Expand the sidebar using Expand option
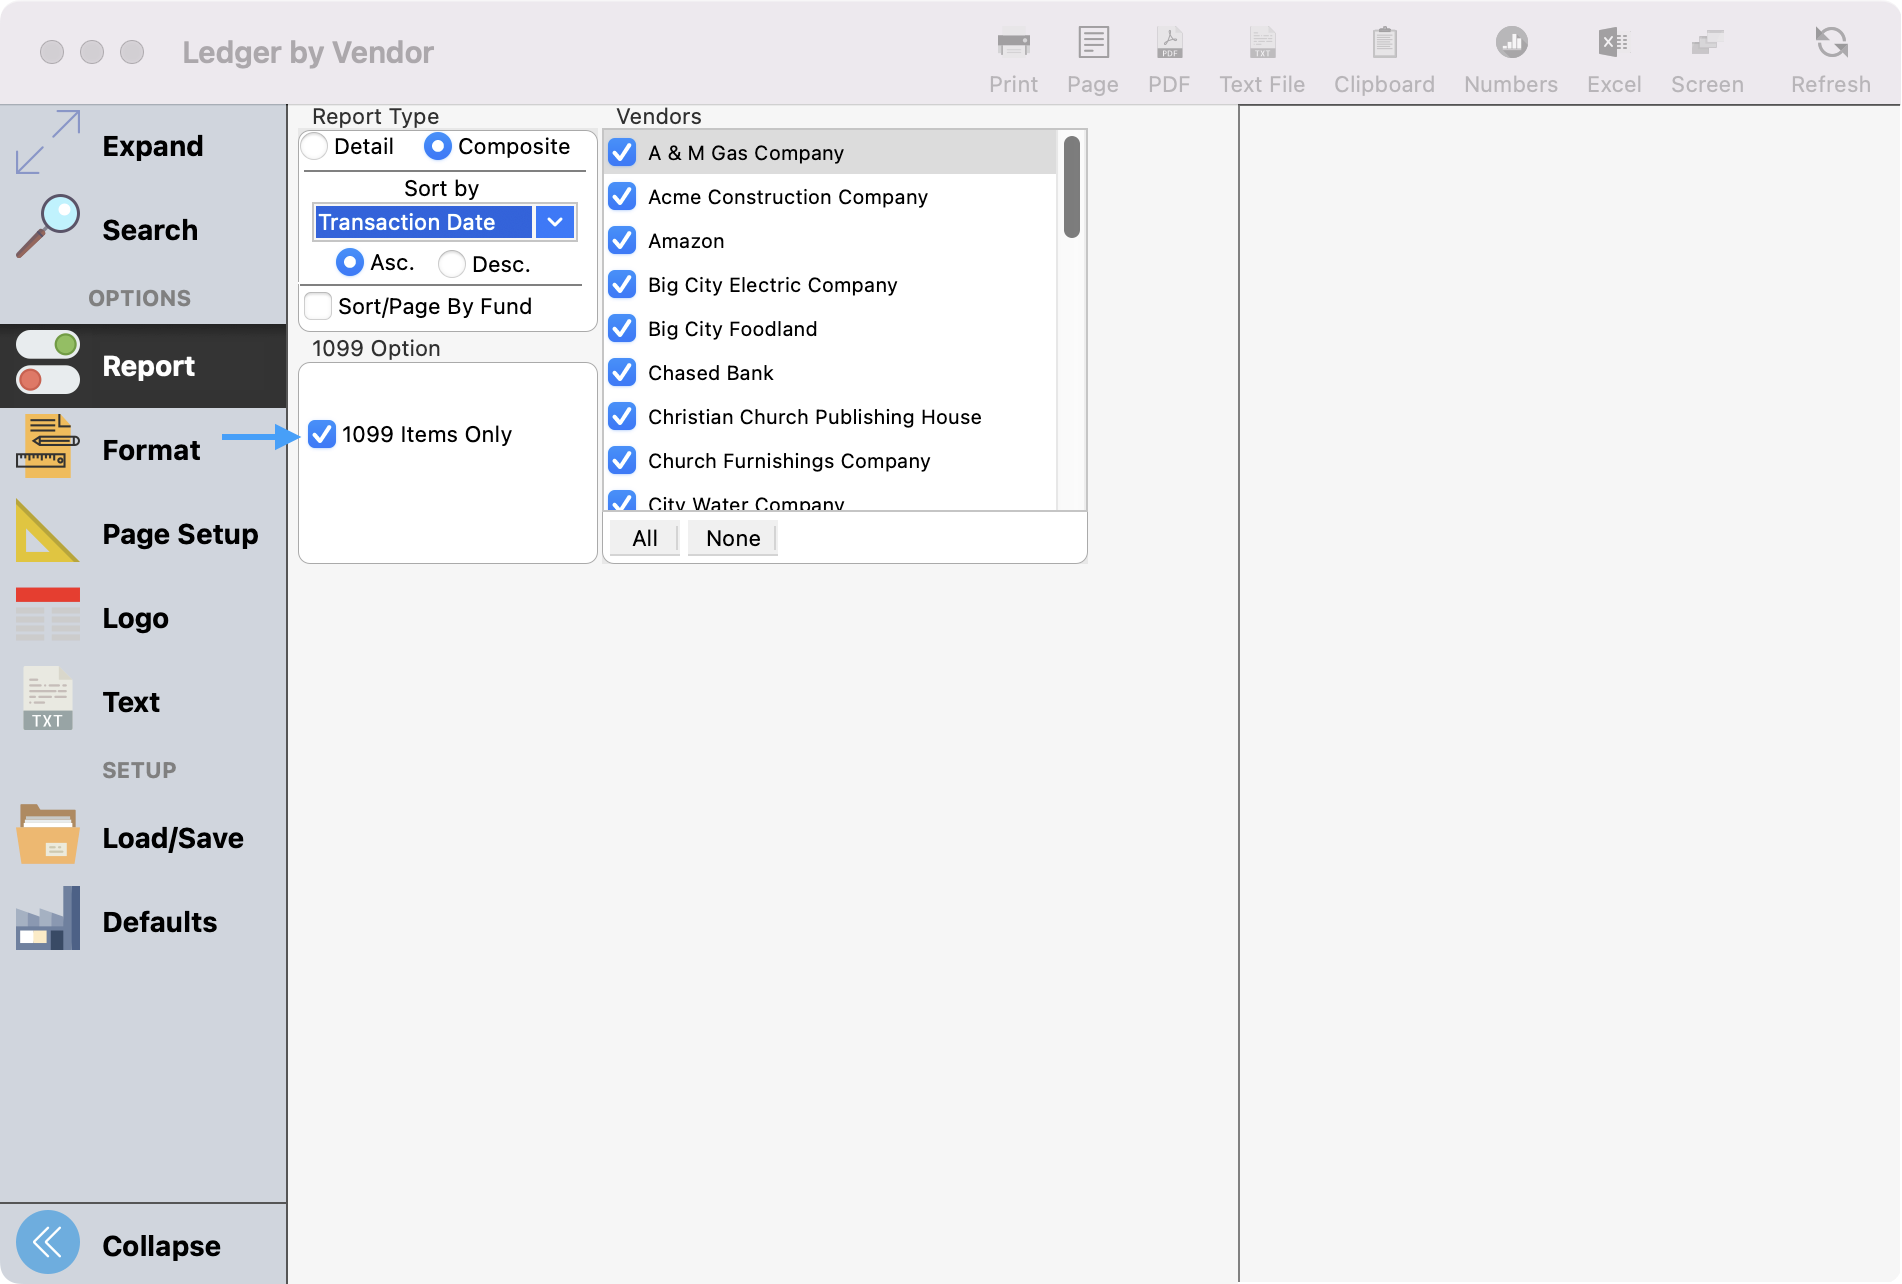This screenshot has height=1284, width=1902. click(x=48, y=144)
